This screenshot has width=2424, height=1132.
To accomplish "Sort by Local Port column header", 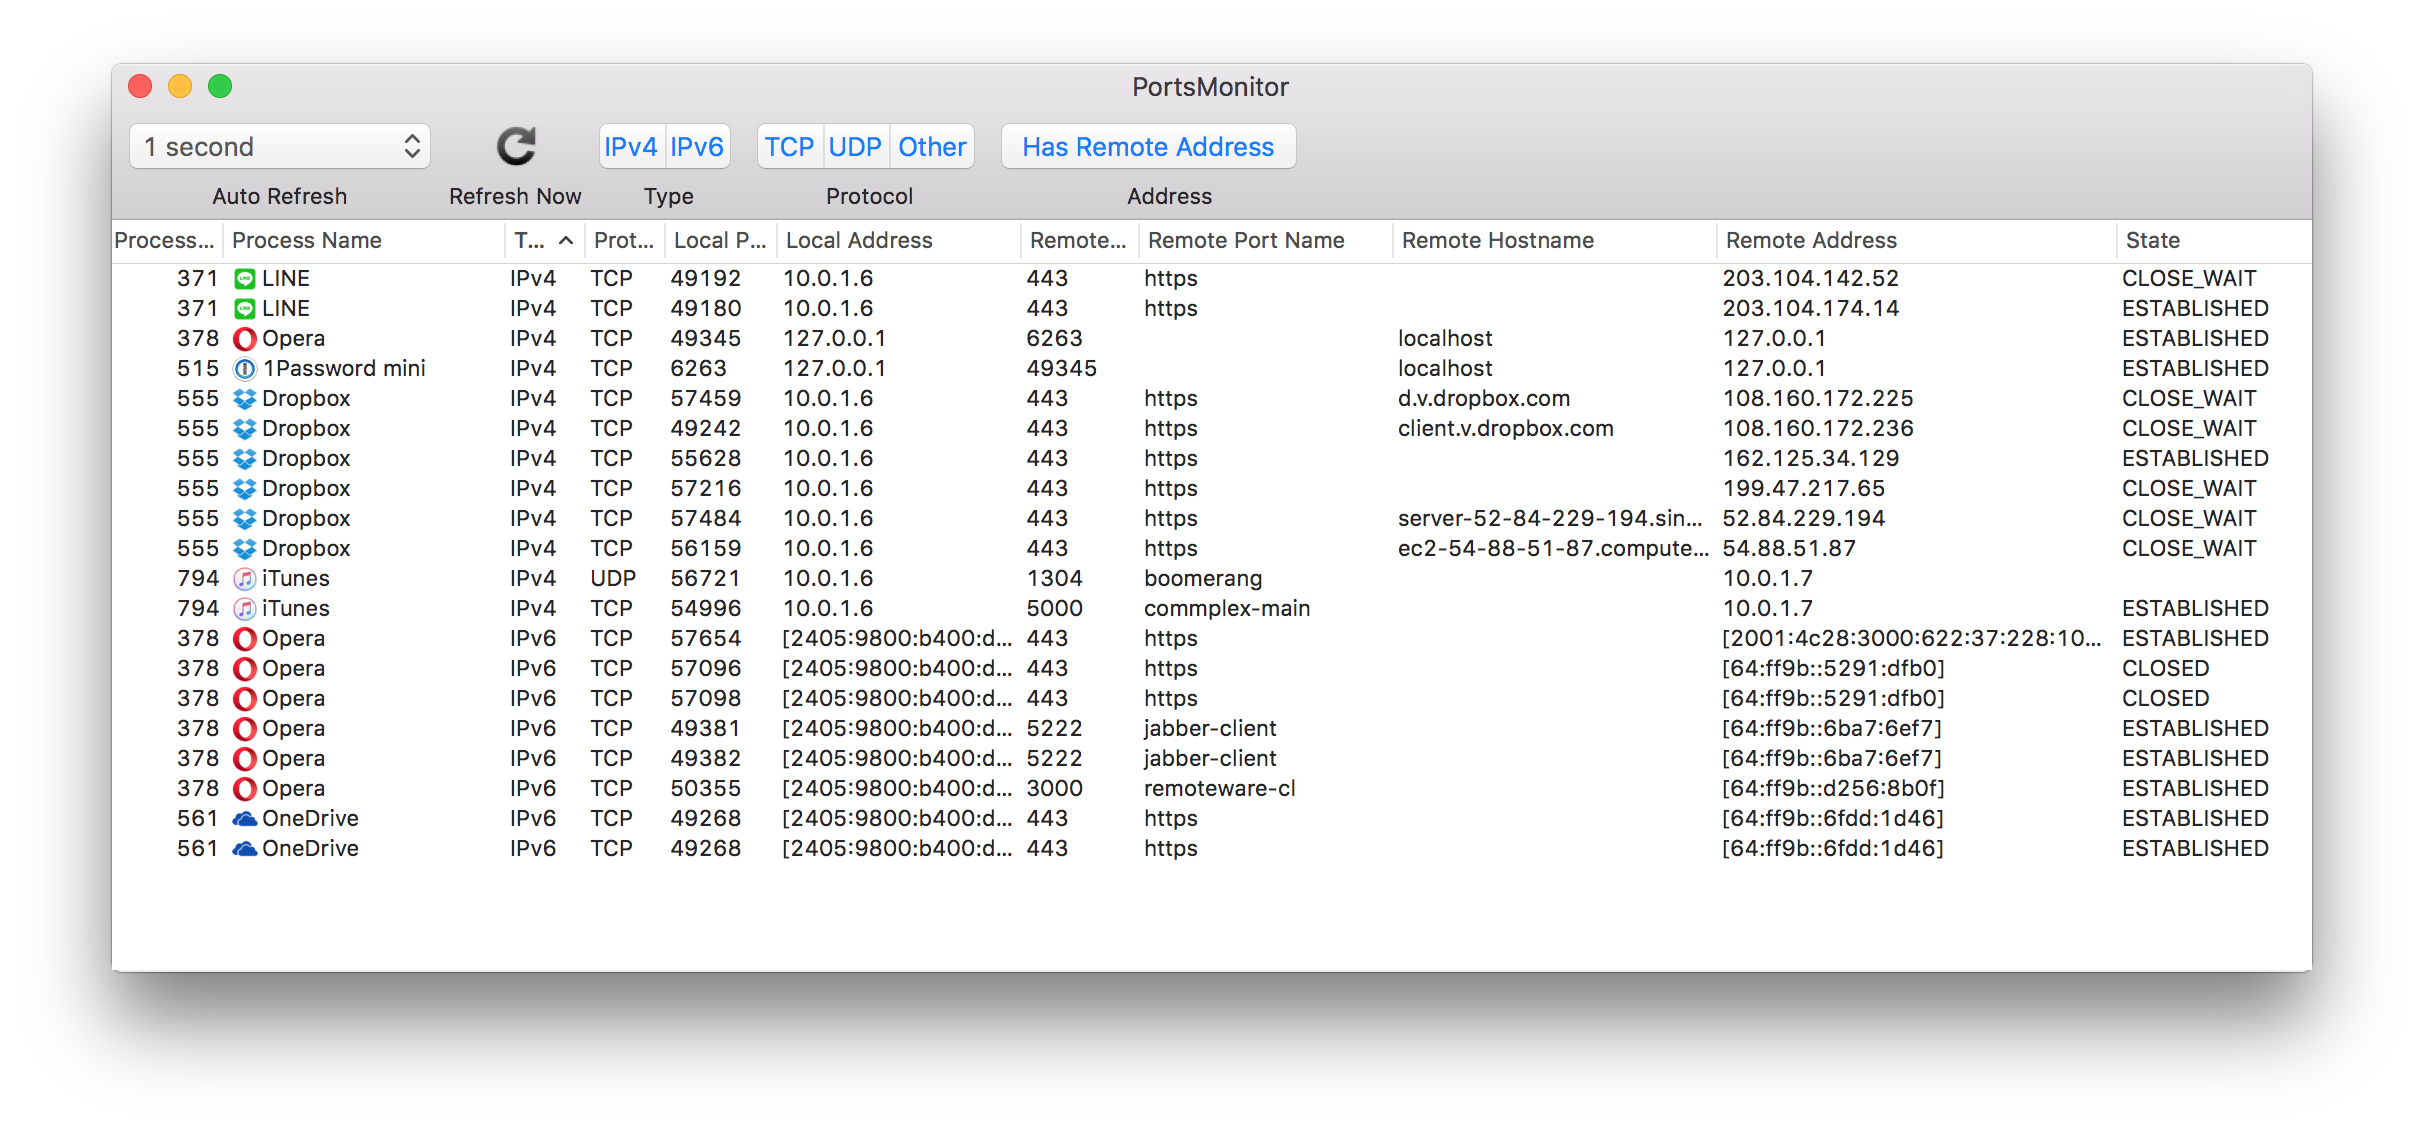I will click(720, 241).
